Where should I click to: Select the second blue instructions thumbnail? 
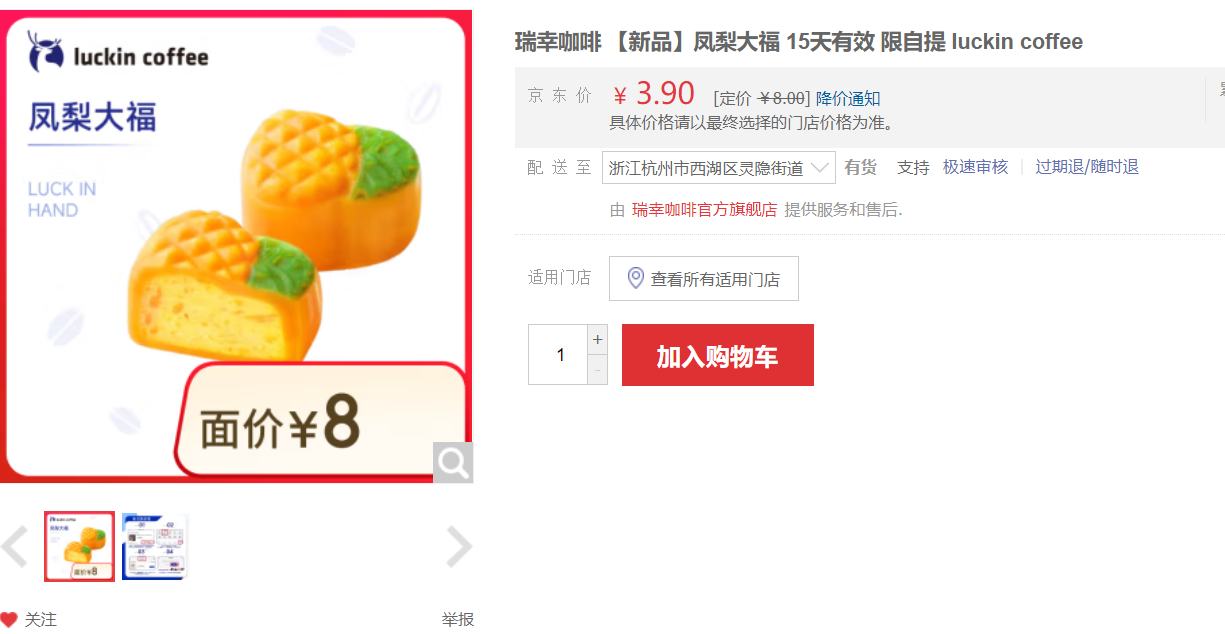coord(155,546)
